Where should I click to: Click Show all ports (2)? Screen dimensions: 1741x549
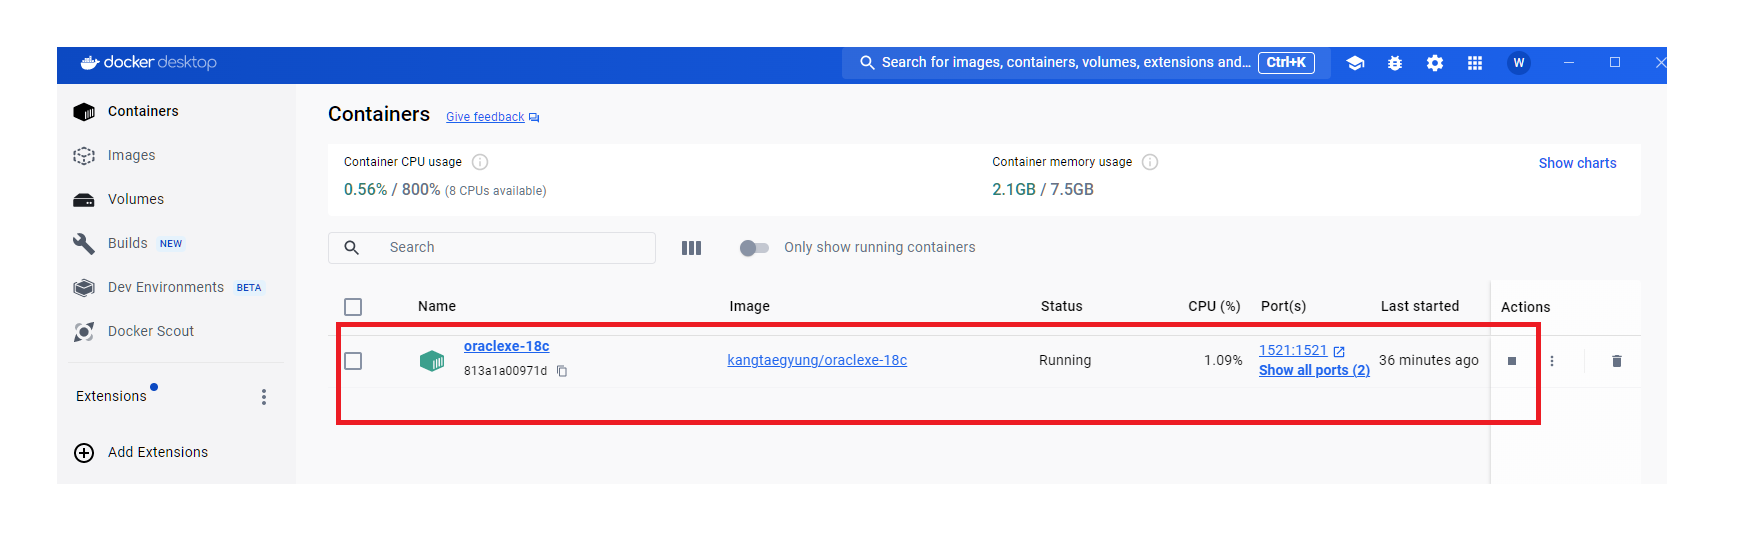click(x=1314, y=370)
